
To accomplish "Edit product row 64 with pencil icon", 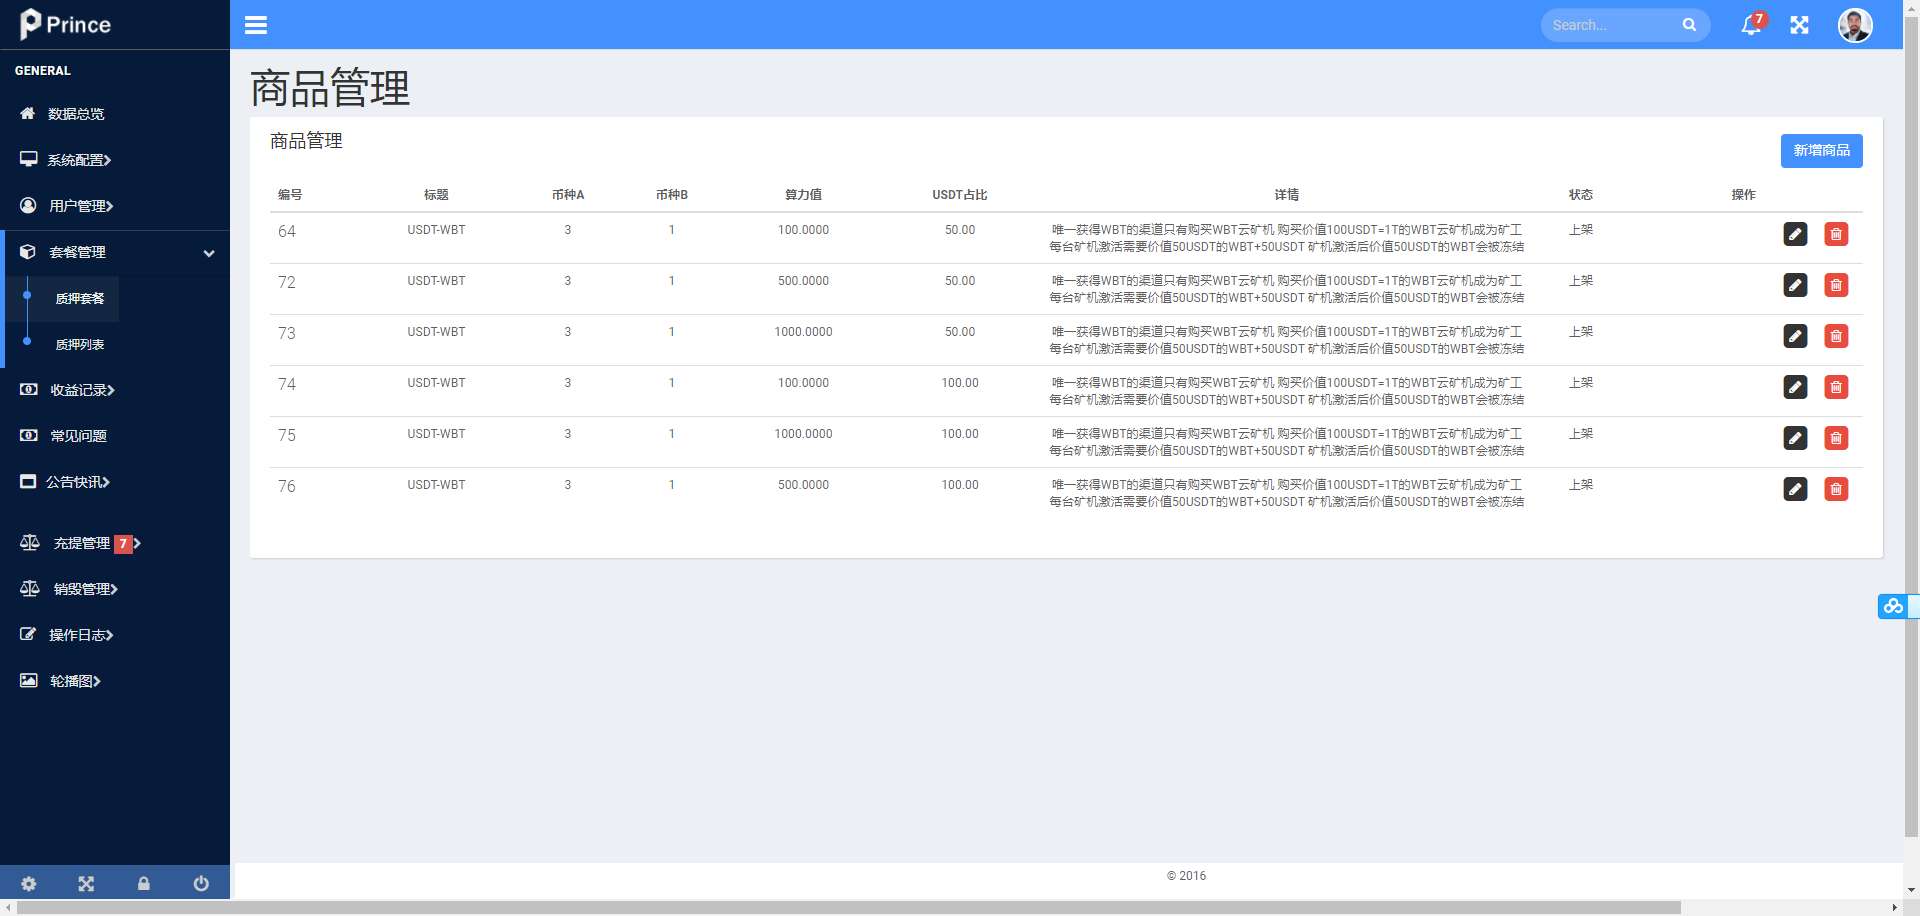I will 1795,234.
